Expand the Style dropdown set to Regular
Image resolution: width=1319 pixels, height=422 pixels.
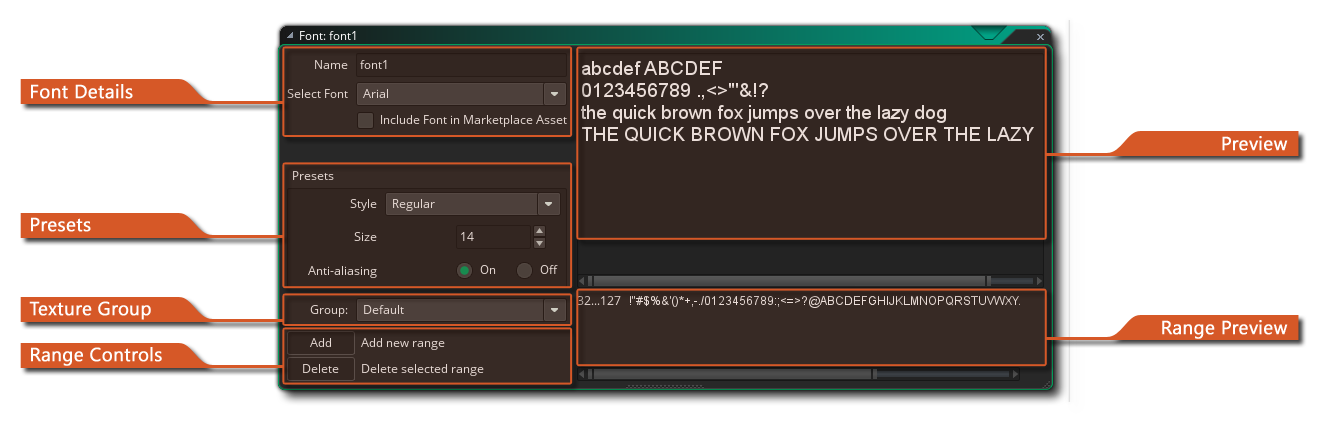click(547, 204)
